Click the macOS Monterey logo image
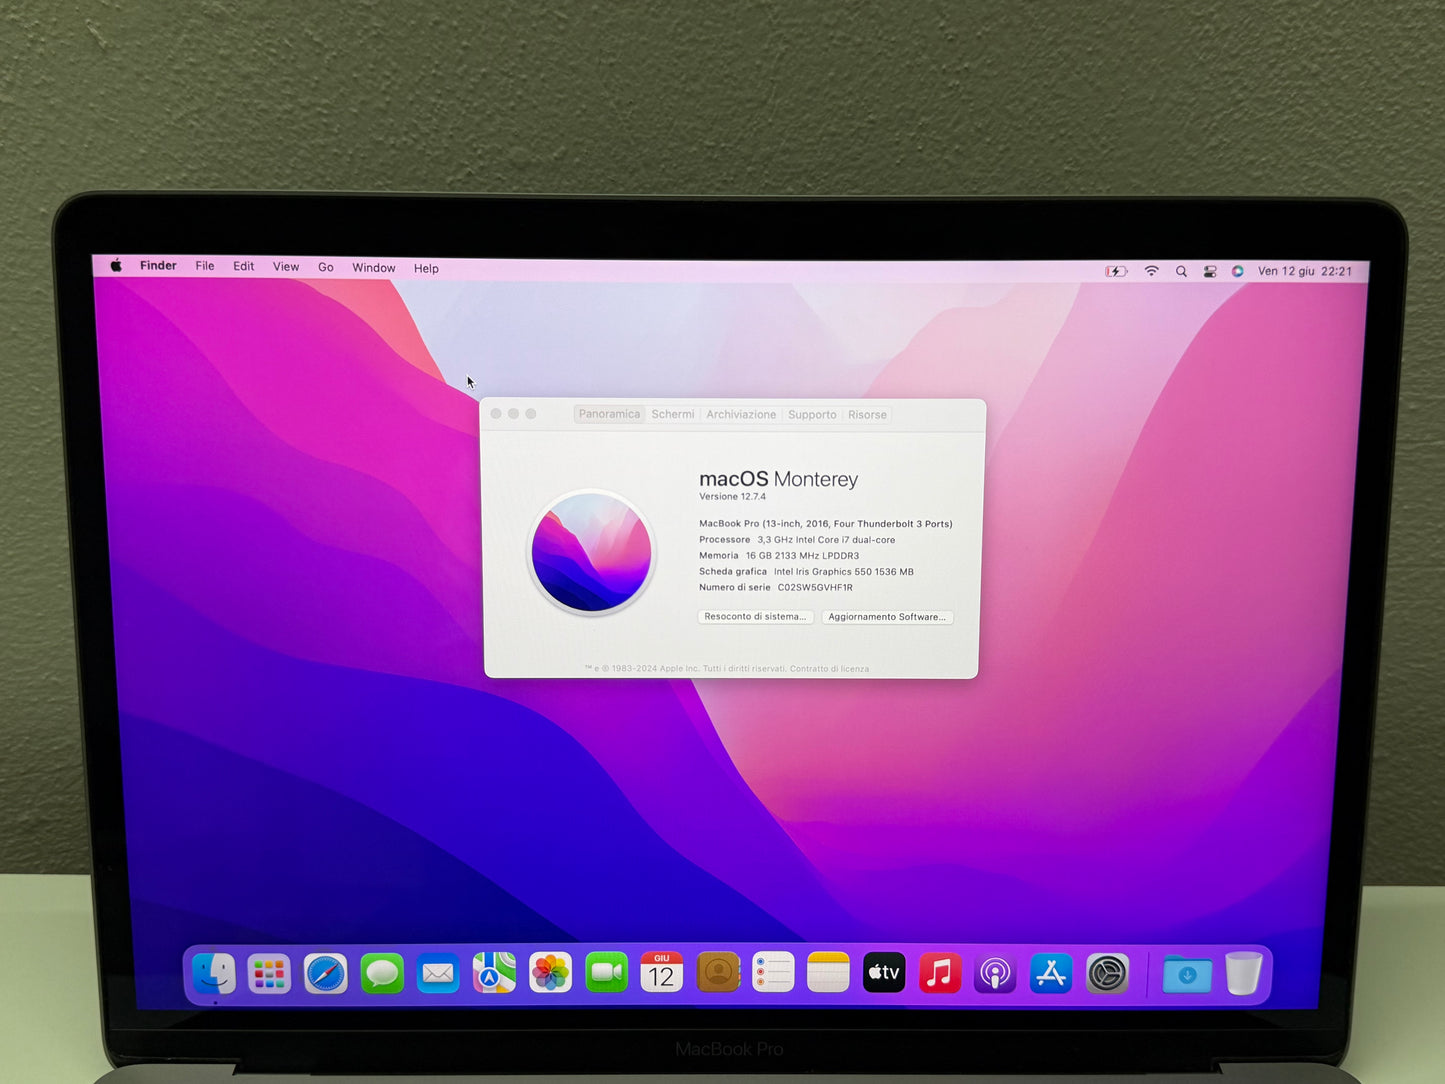Image resolution: width=1445 pixels, height=1084 pixels. (591, 552)
